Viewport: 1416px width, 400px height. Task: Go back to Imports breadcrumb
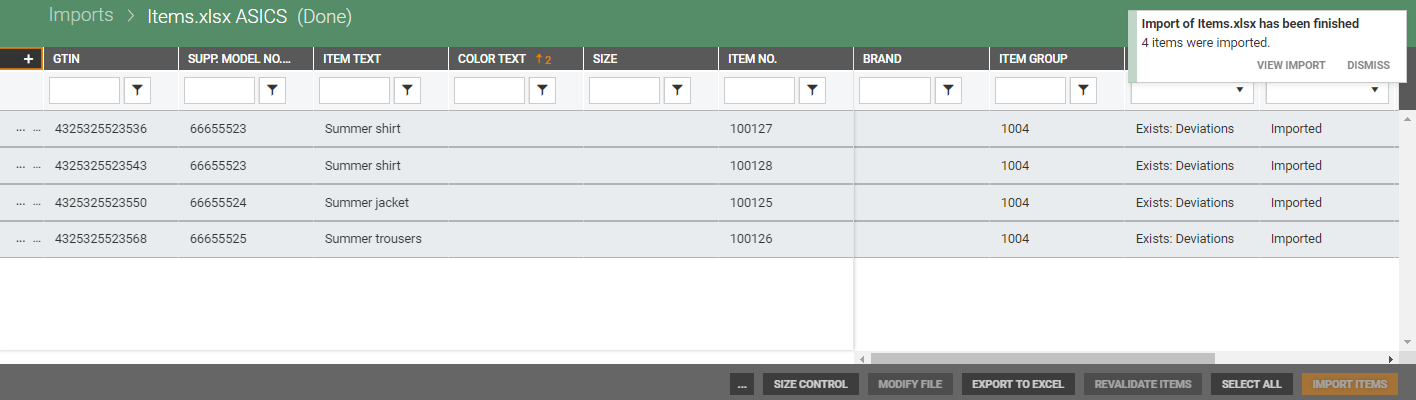click(81, 16)
